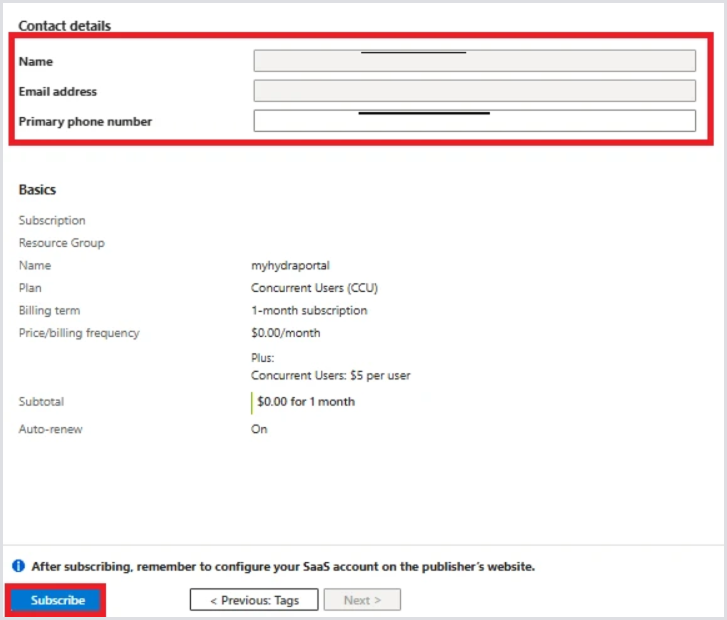Click the Email address label
Screen dimensions: 727x620
58,92
